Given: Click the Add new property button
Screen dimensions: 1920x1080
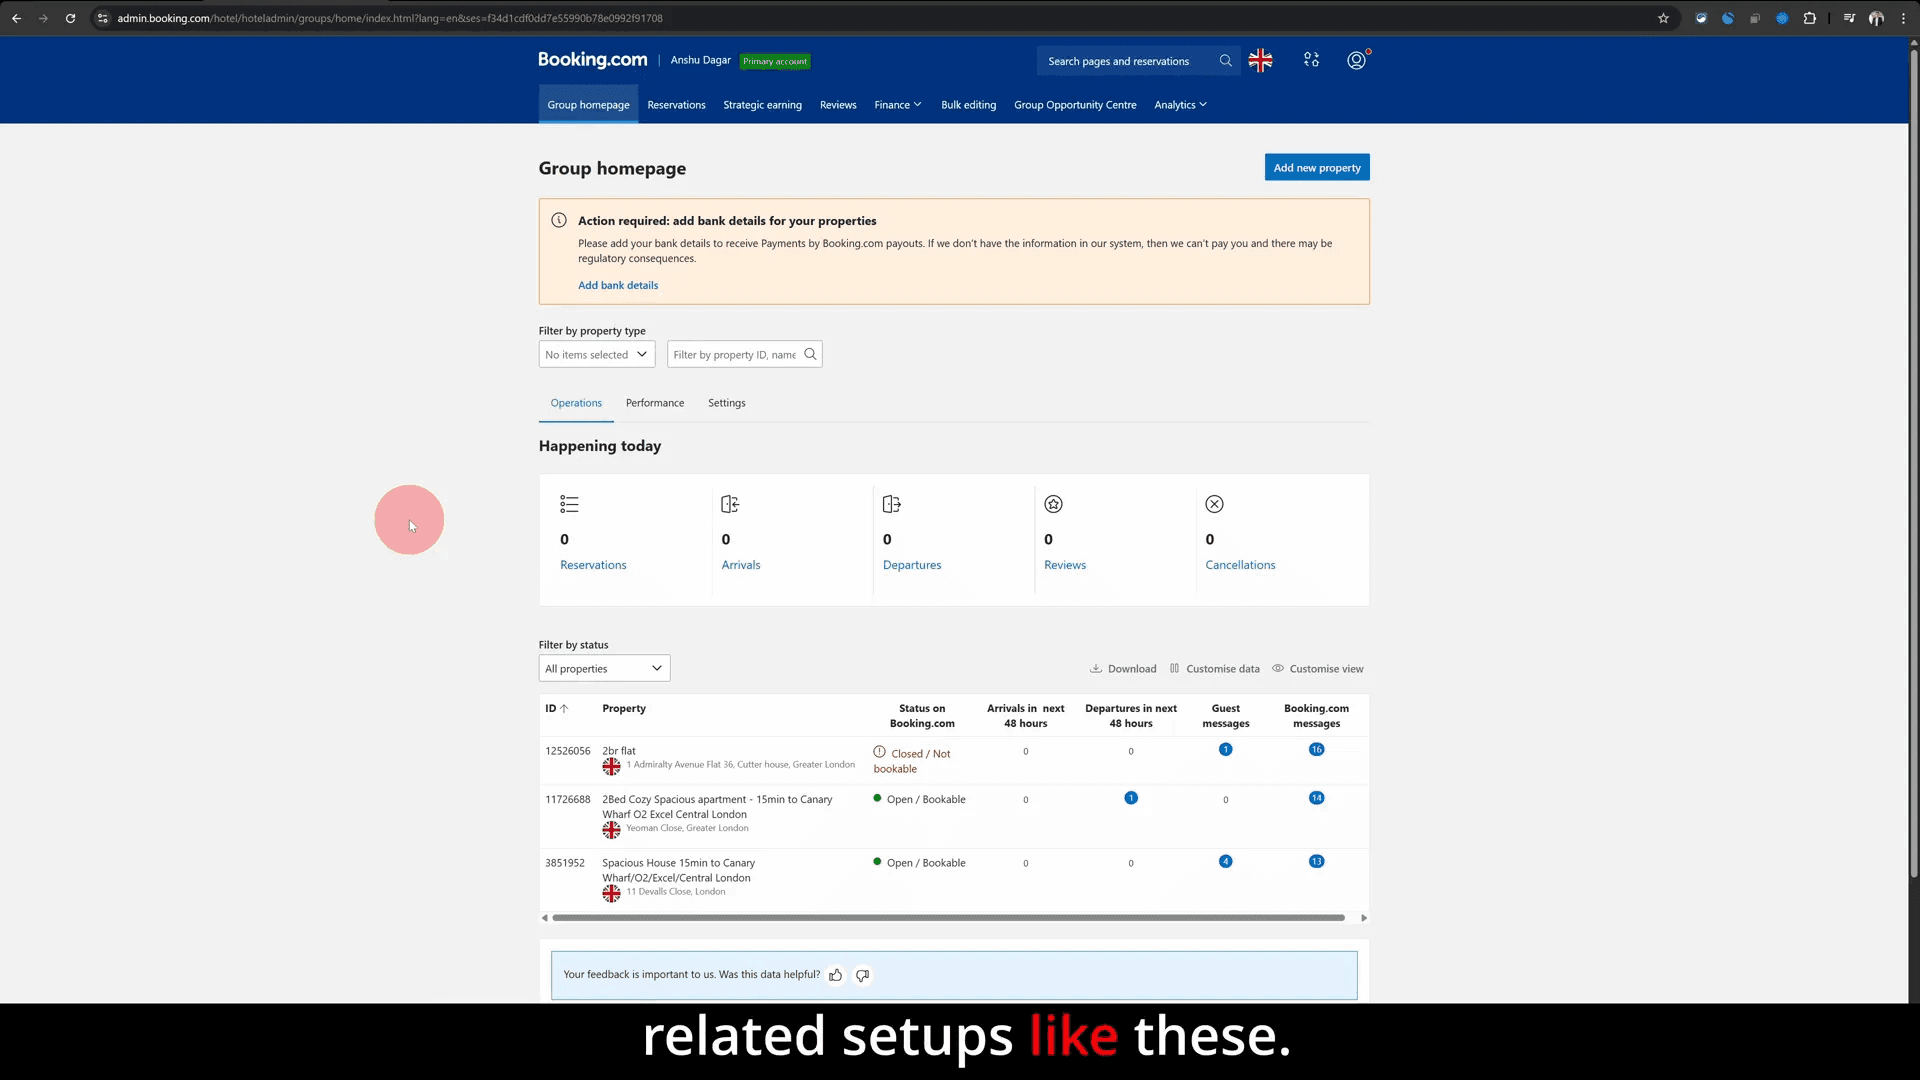Looking at the screenshot, I should pos(1317,168).
